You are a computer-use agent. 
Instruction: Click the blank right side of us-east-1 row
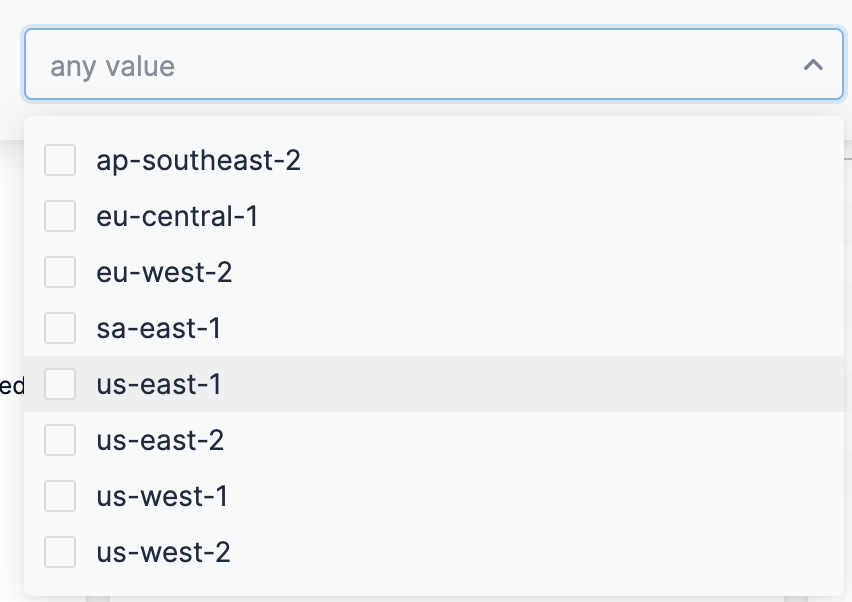point(600,384)
